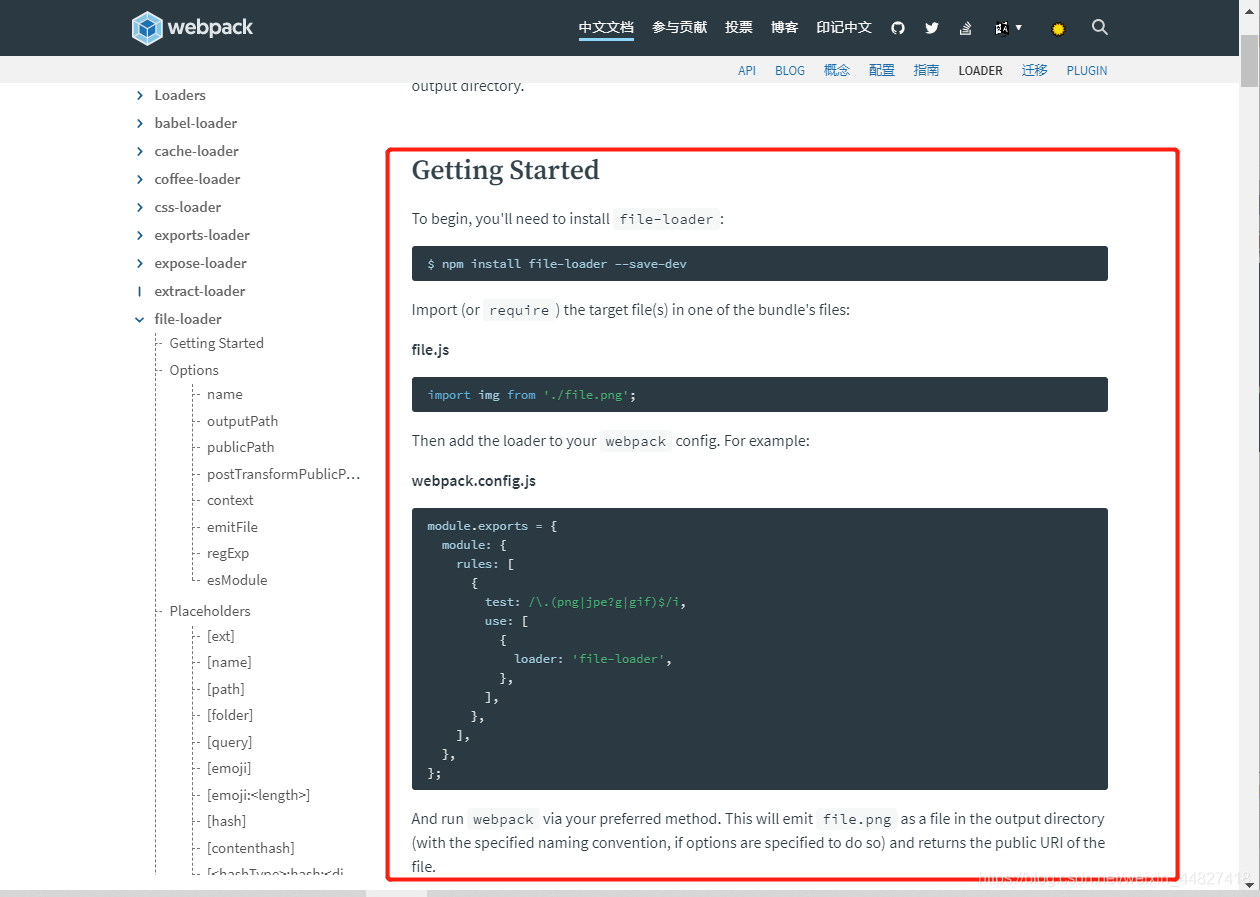This screenshot has height=897, width=1260.
Task: Jump to [hash] placeholder
Action: [227, 821]
